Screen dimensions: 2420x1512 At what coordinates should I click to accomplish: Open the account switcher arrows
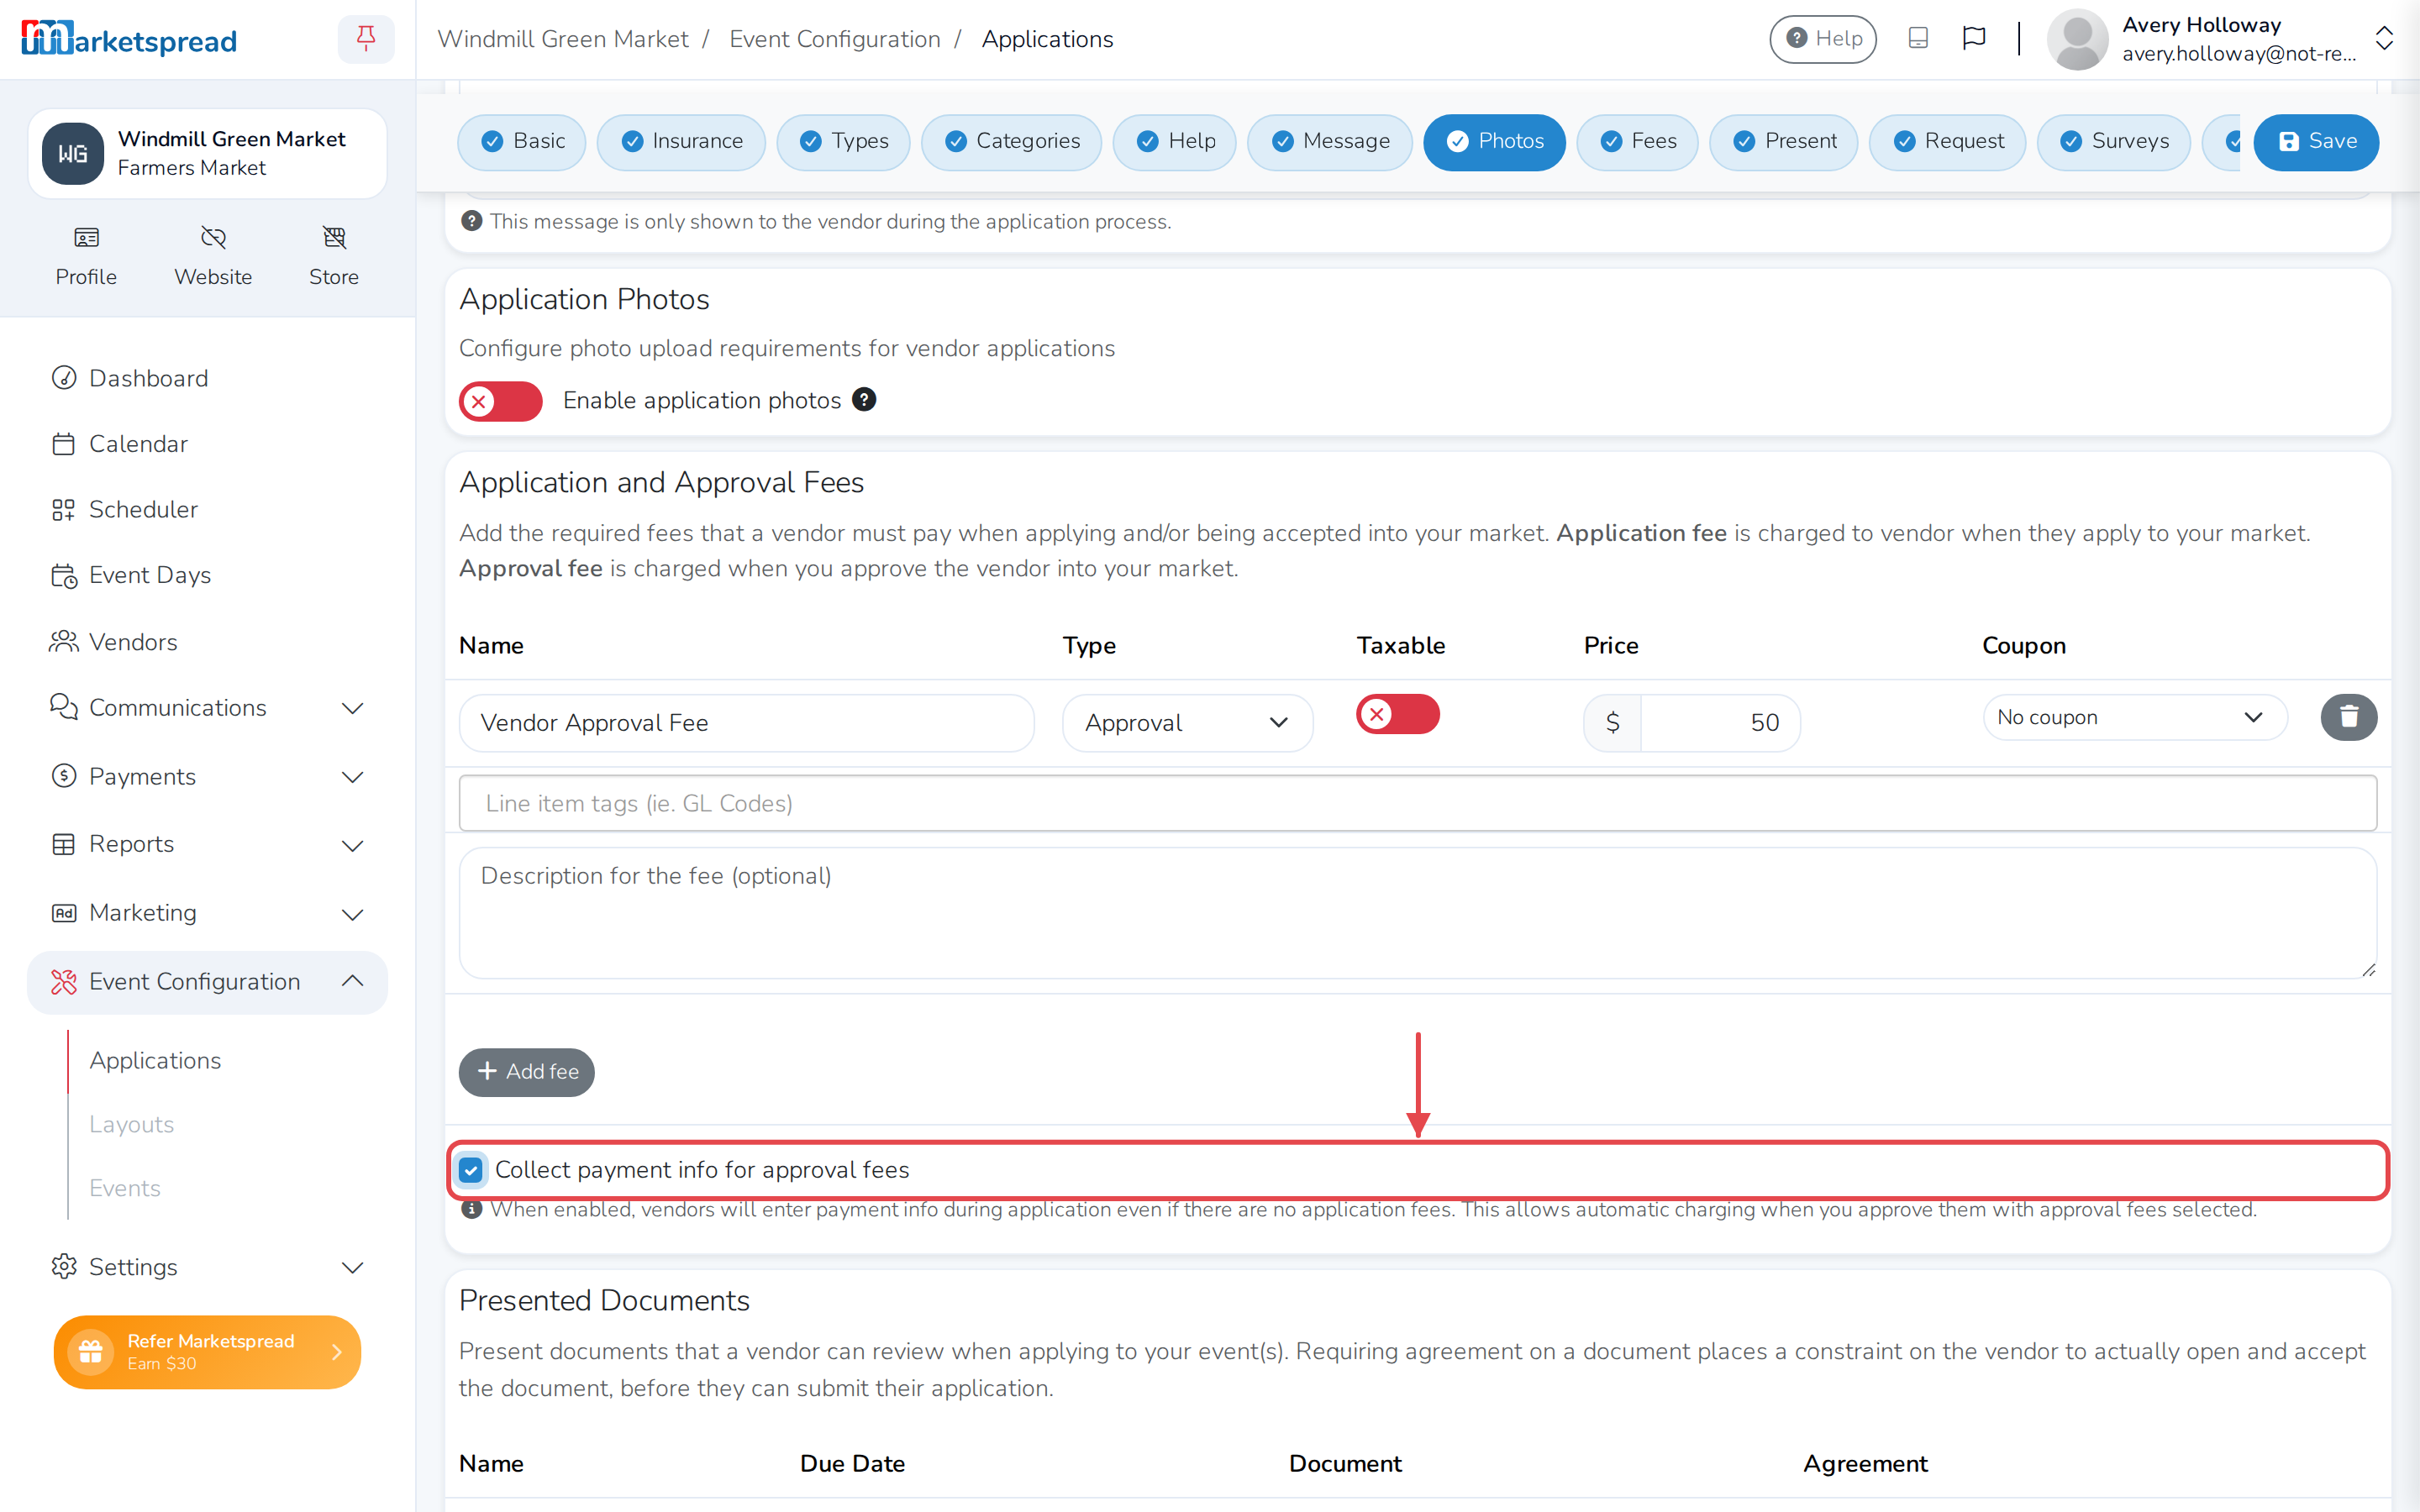[x=2384, y=39]
